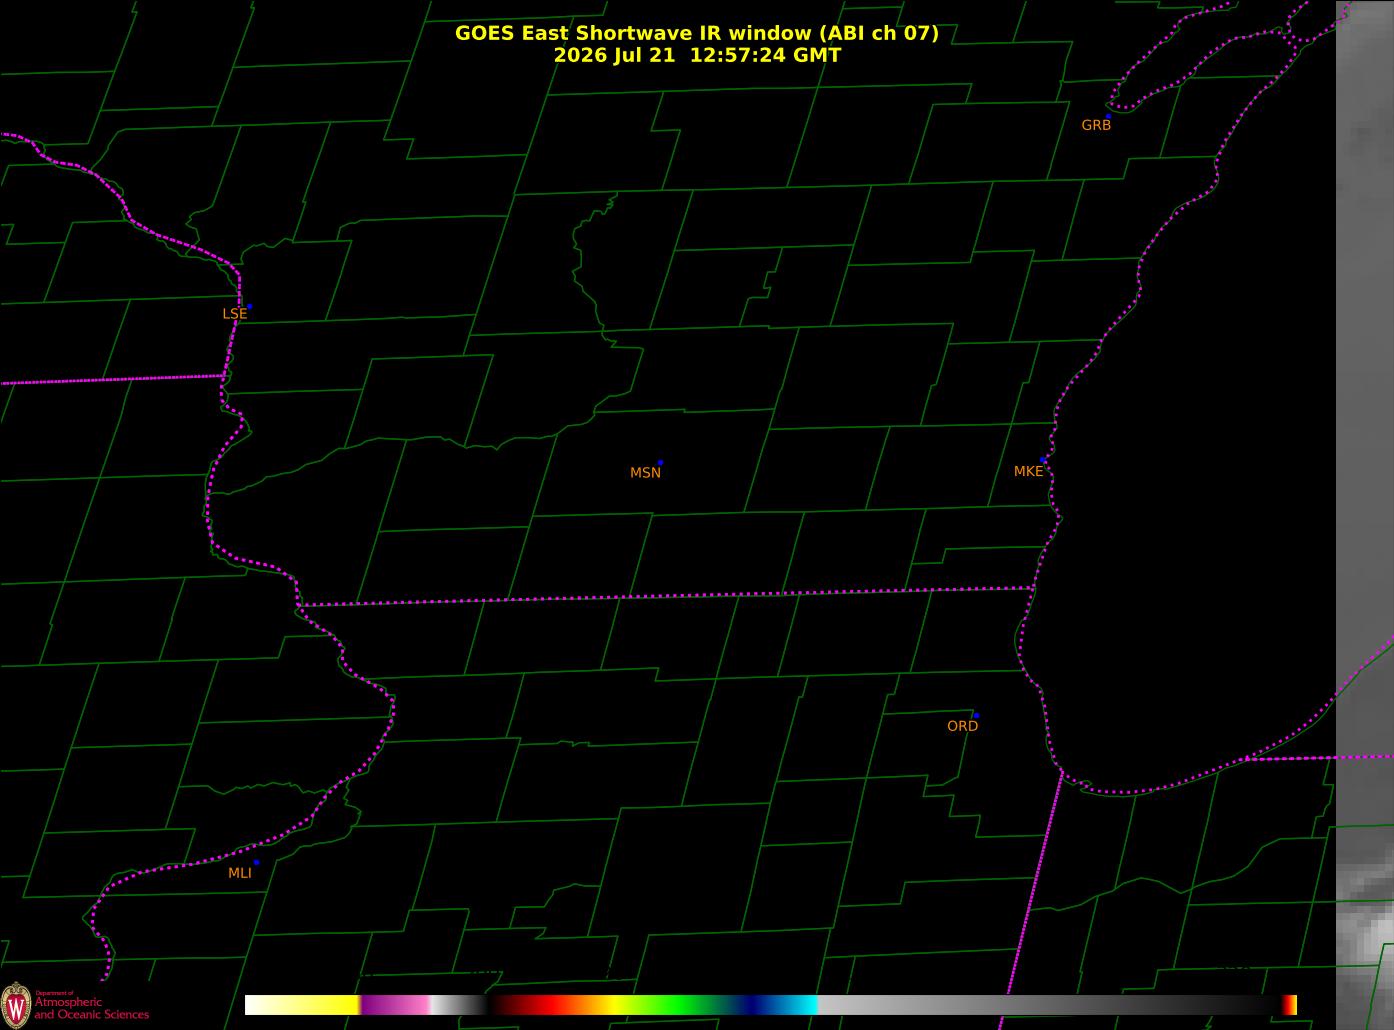Click the MSN station label text

tap(645, 473)
